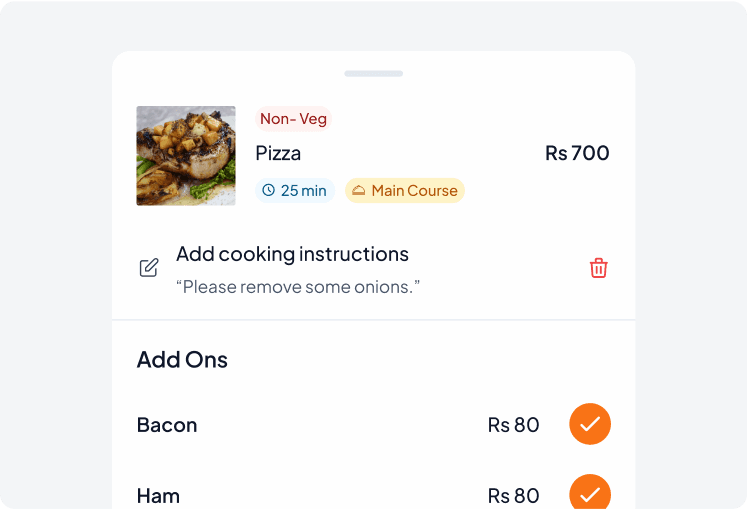Click the Ham Rs 80 price
748x509 pixels.
513,495
